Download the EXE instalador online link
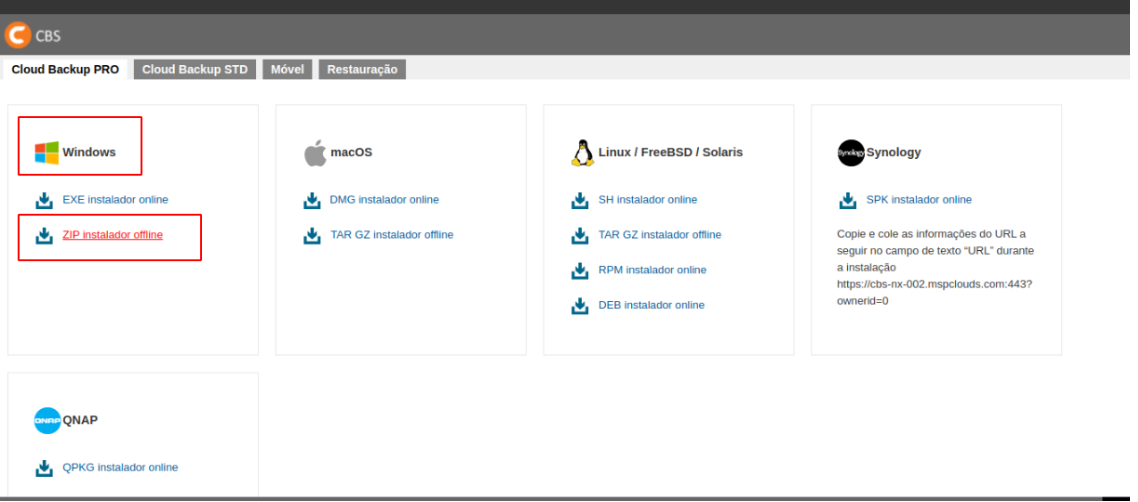 (x=115, y=199)
